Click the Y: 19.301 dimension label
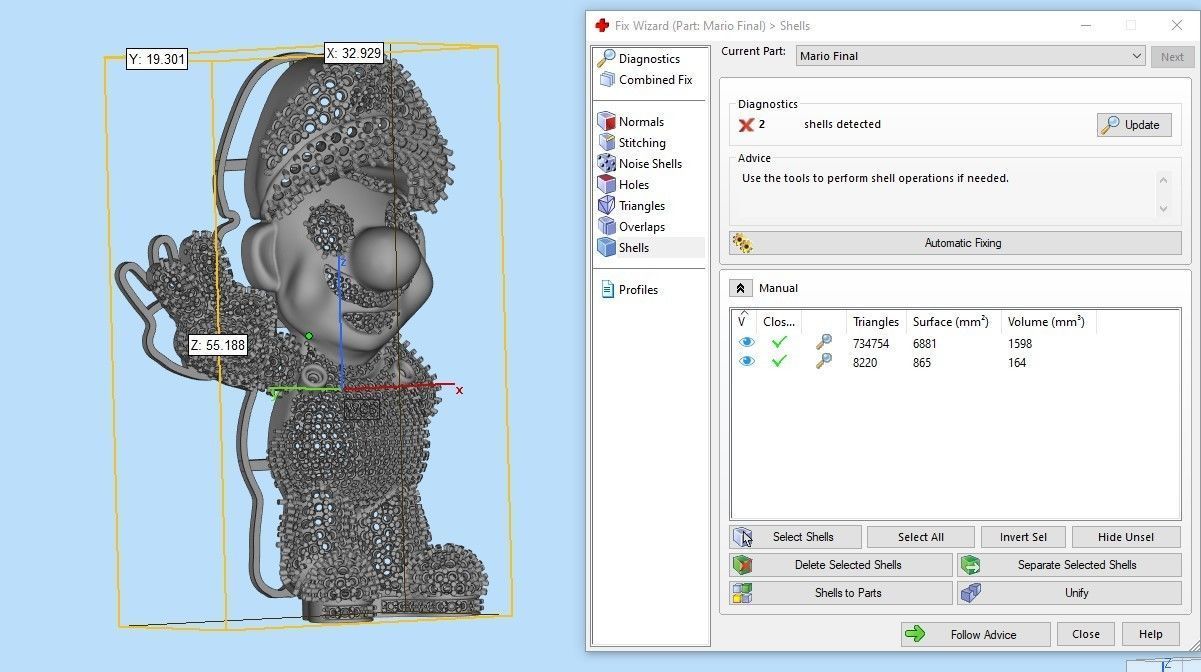Viewport: 1201px width, 672px height. click(158, 59)
